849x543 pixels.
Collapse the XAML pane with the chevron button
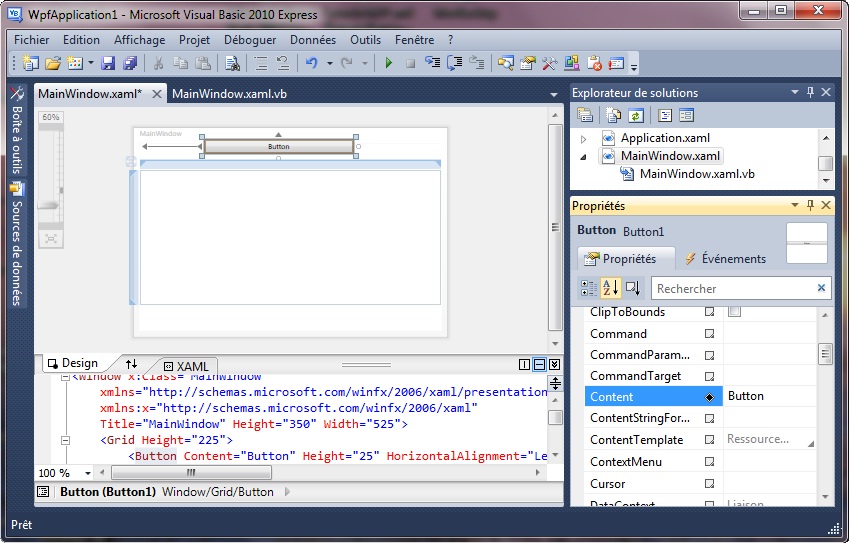tap(554, 364)
